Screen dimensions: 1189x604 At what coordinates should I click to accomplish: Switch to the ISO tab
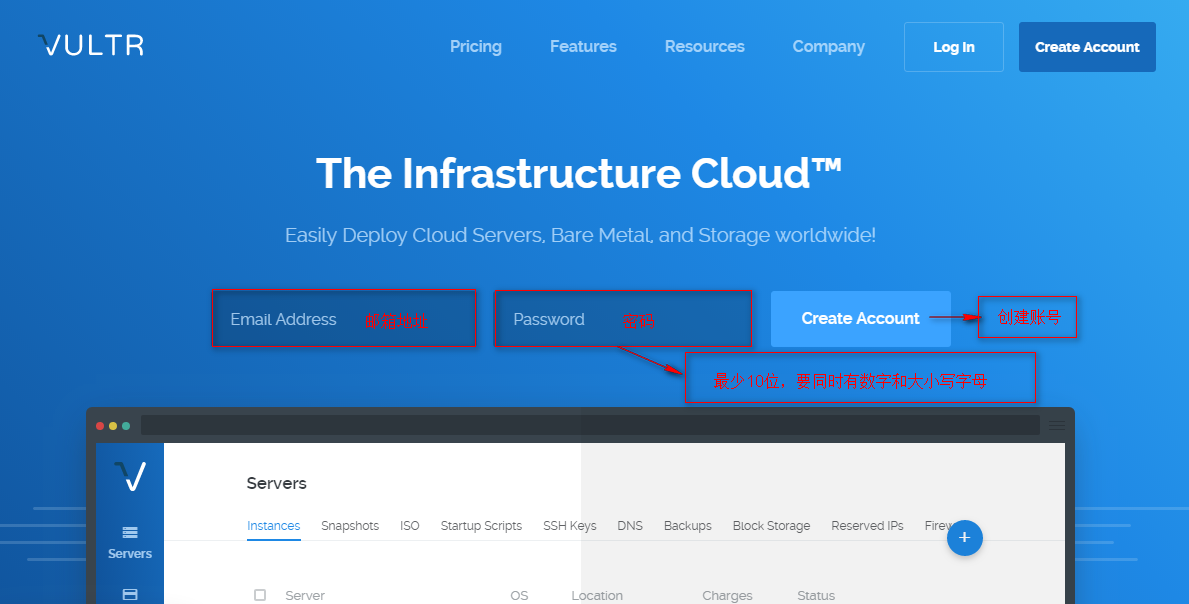(409, 526)
